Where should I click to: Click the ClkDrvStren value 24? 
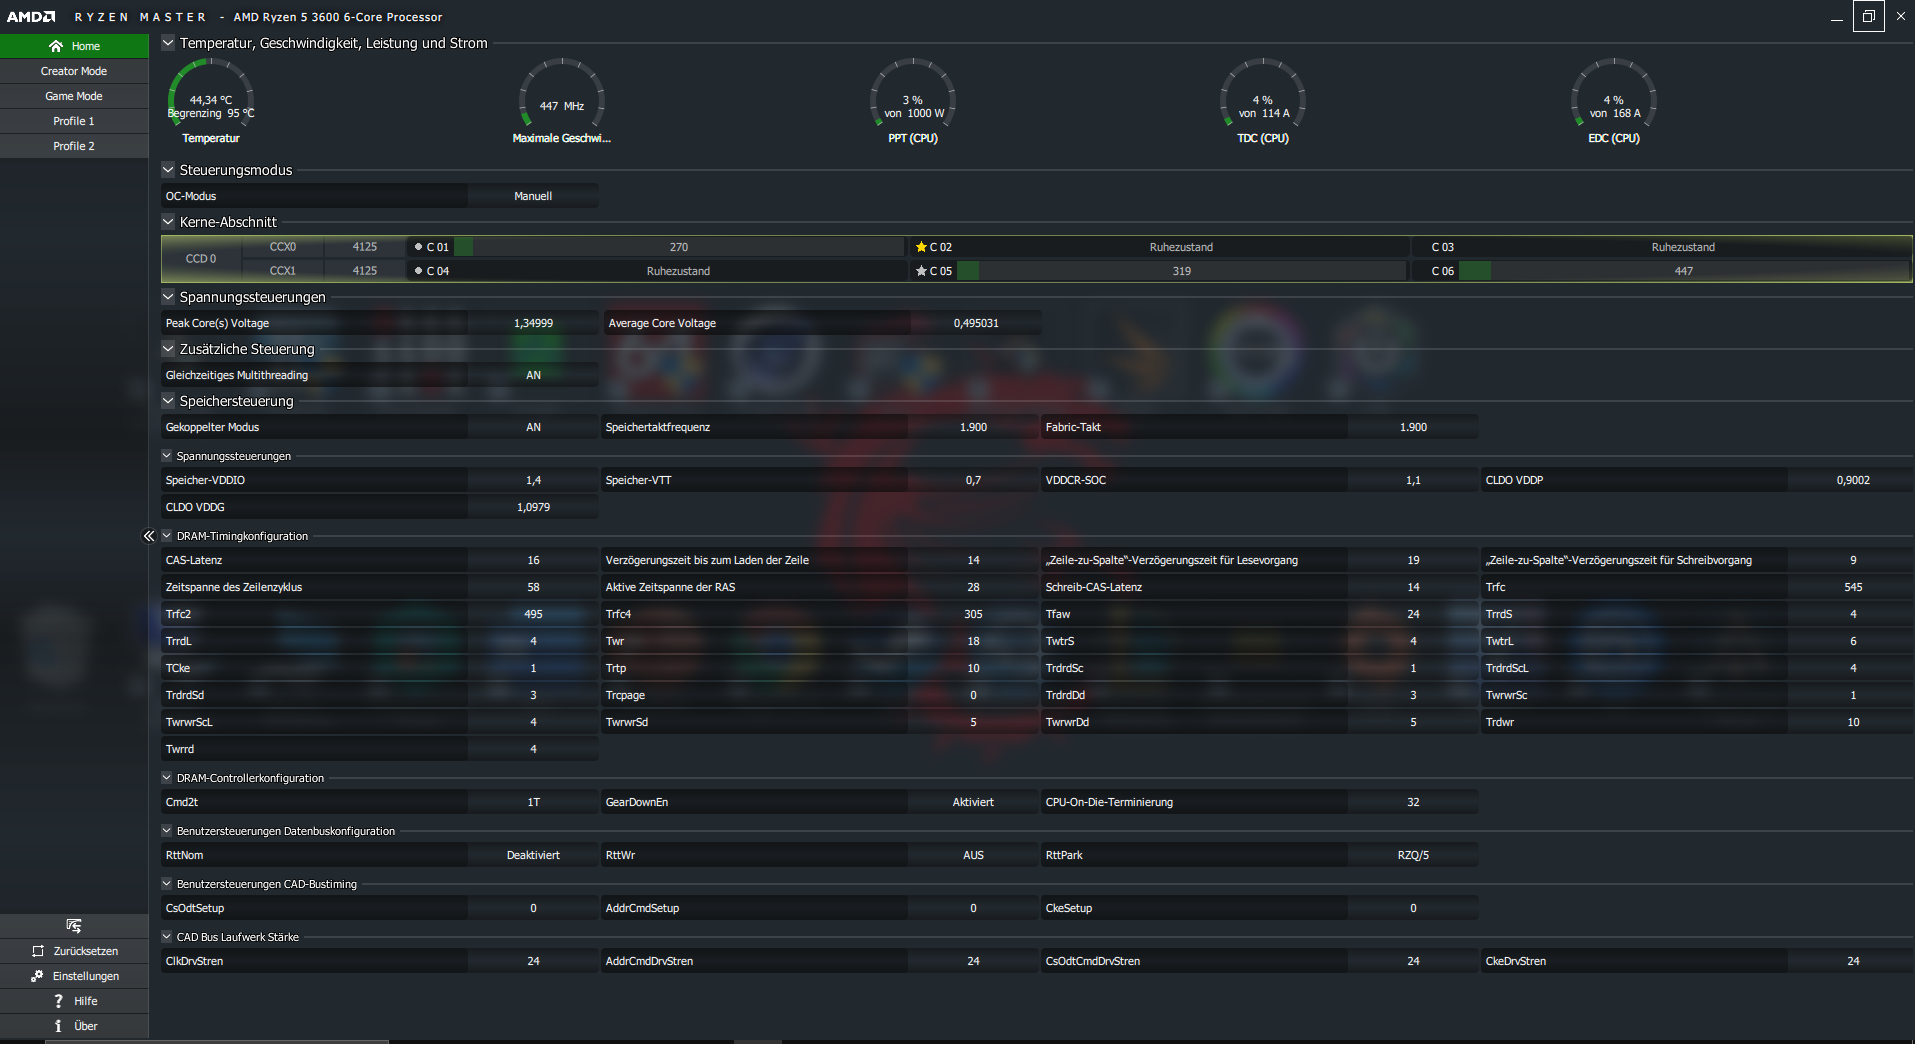(x=533, y=961)
